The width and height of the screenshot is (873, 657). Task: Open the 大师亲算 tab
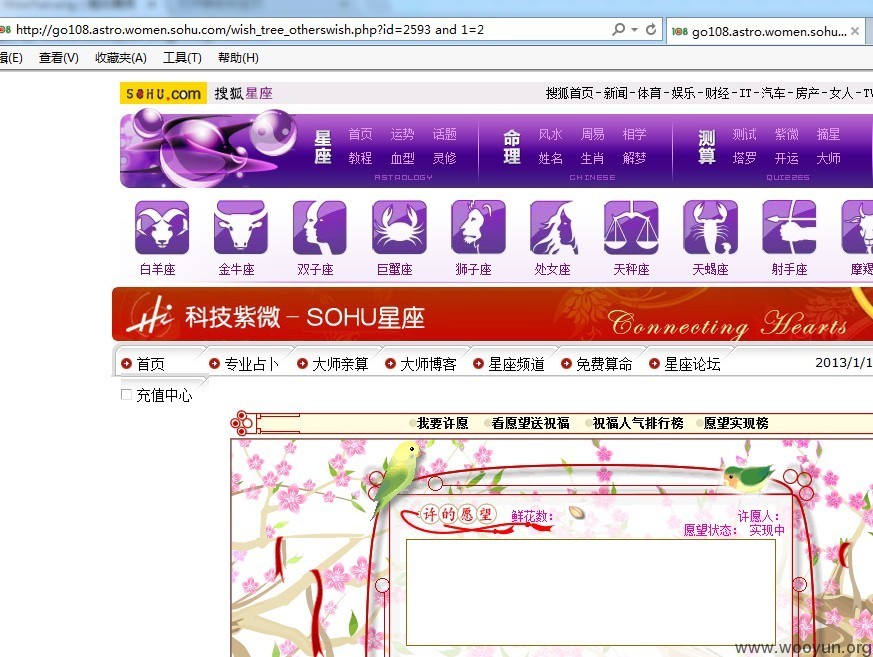click(340, 364)
